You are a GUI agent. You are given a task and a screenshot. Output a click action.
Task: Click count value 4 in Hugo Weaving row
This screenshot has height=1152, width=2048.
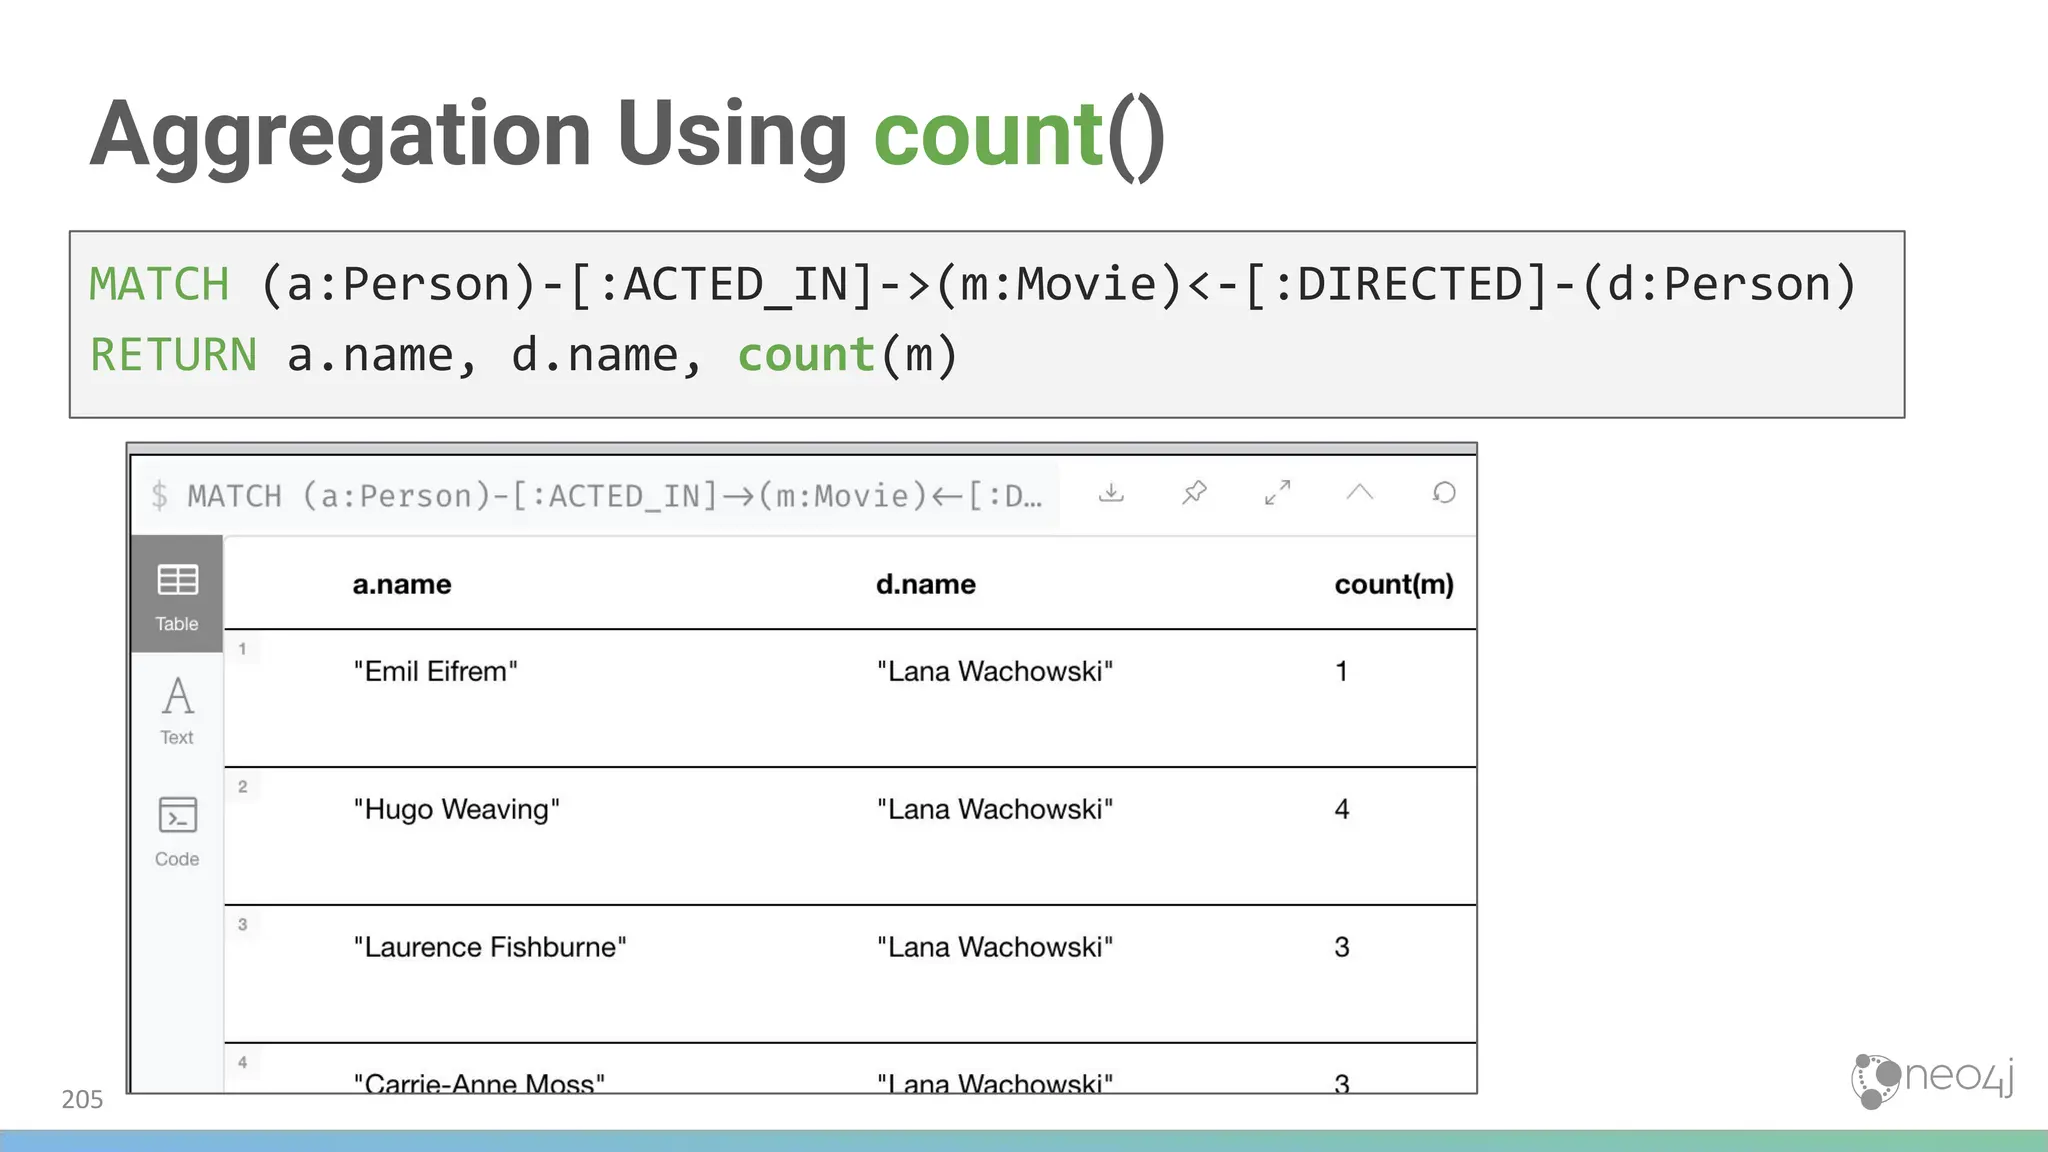(1342, 809)
